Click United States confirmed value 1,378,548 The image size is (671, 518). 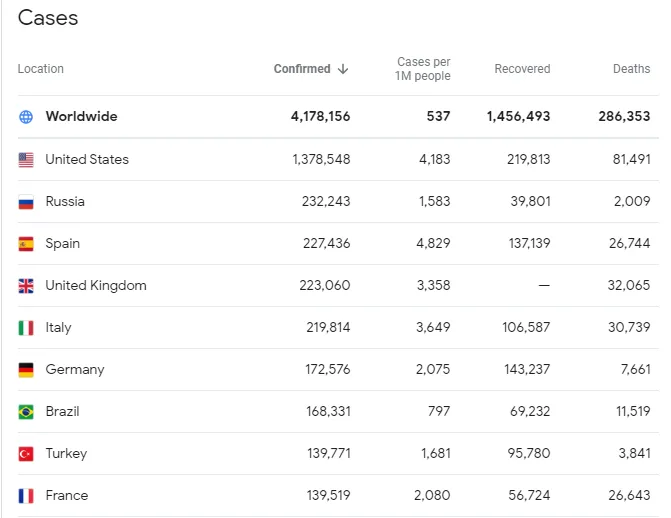click(321, 159)
